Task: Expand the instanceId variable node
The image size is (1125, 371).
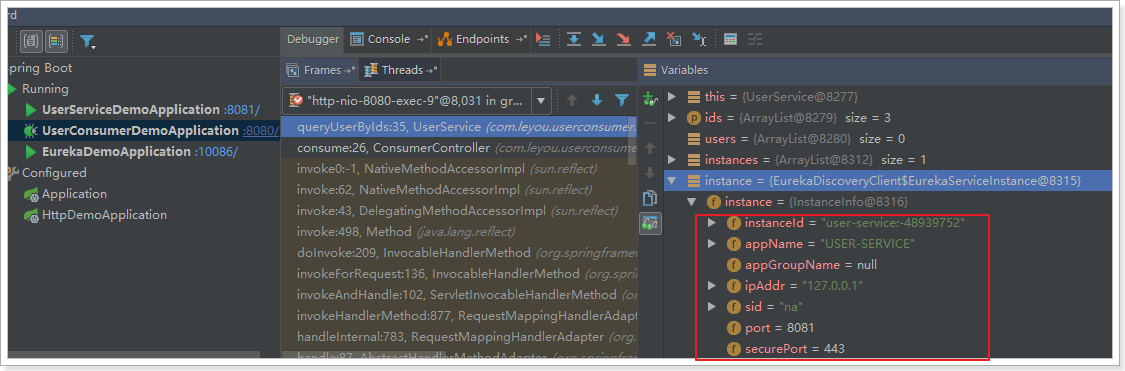Action: pos(711,223)
